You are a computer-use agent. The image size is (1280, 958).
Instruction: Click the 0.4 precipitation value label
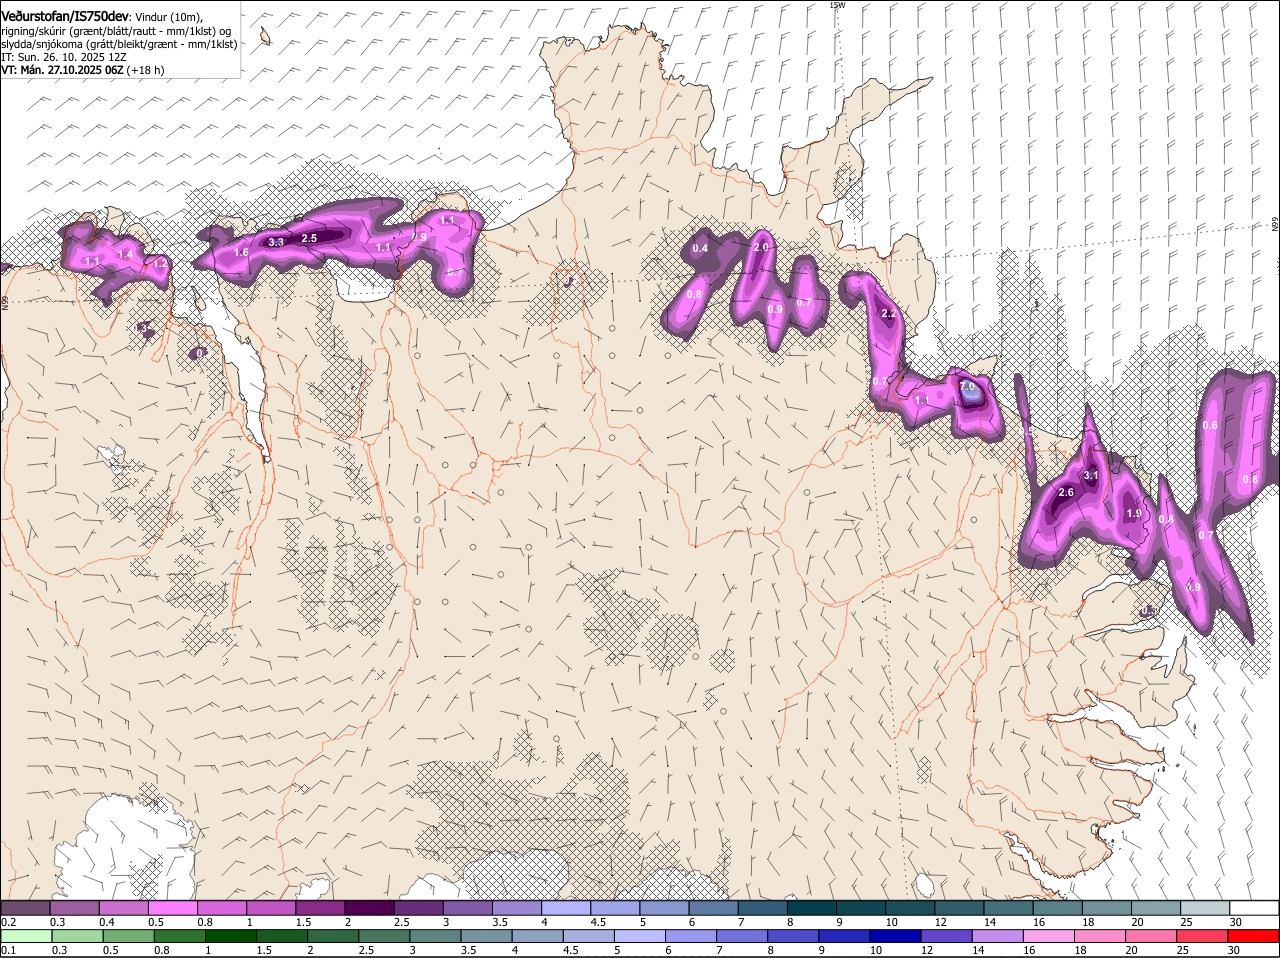(700, 249)
